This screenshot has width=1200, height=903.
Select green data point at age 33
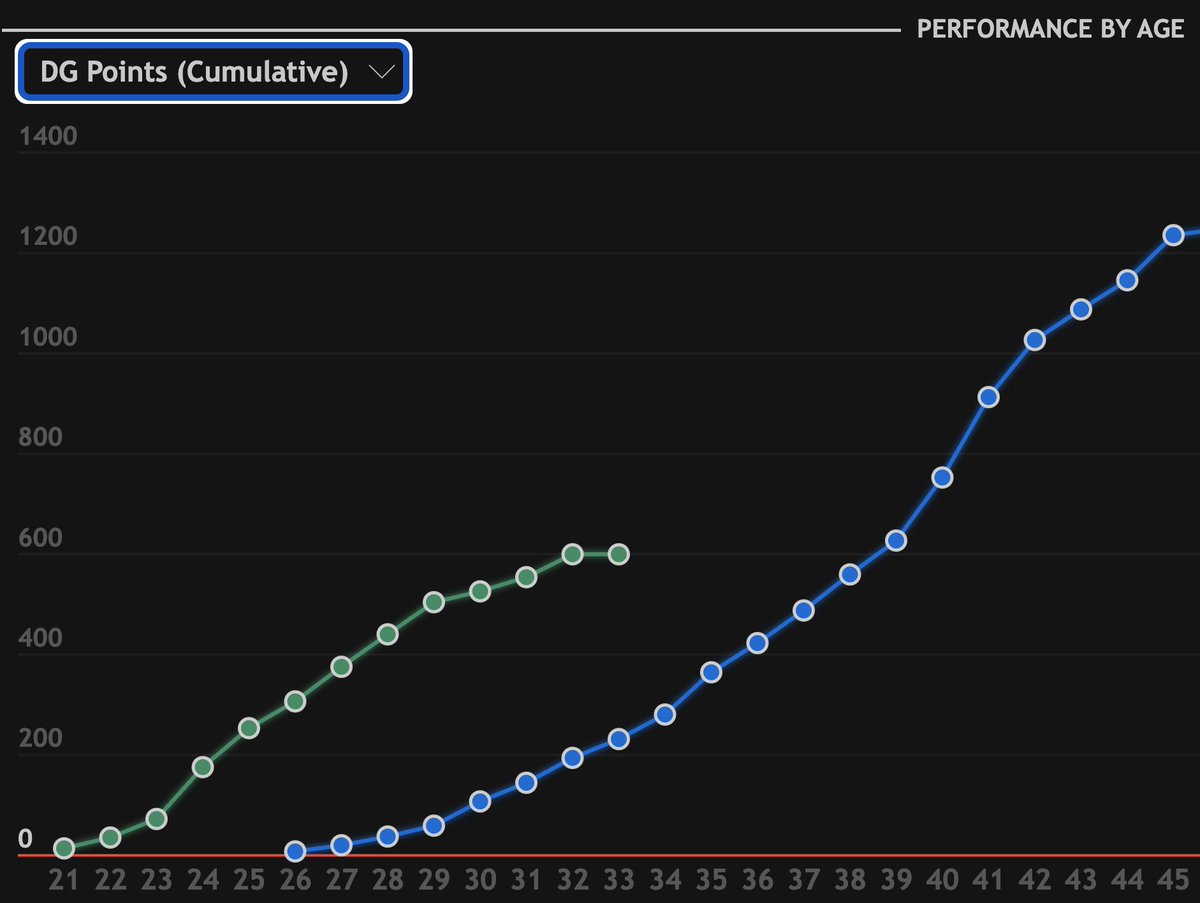pos(618,554)
